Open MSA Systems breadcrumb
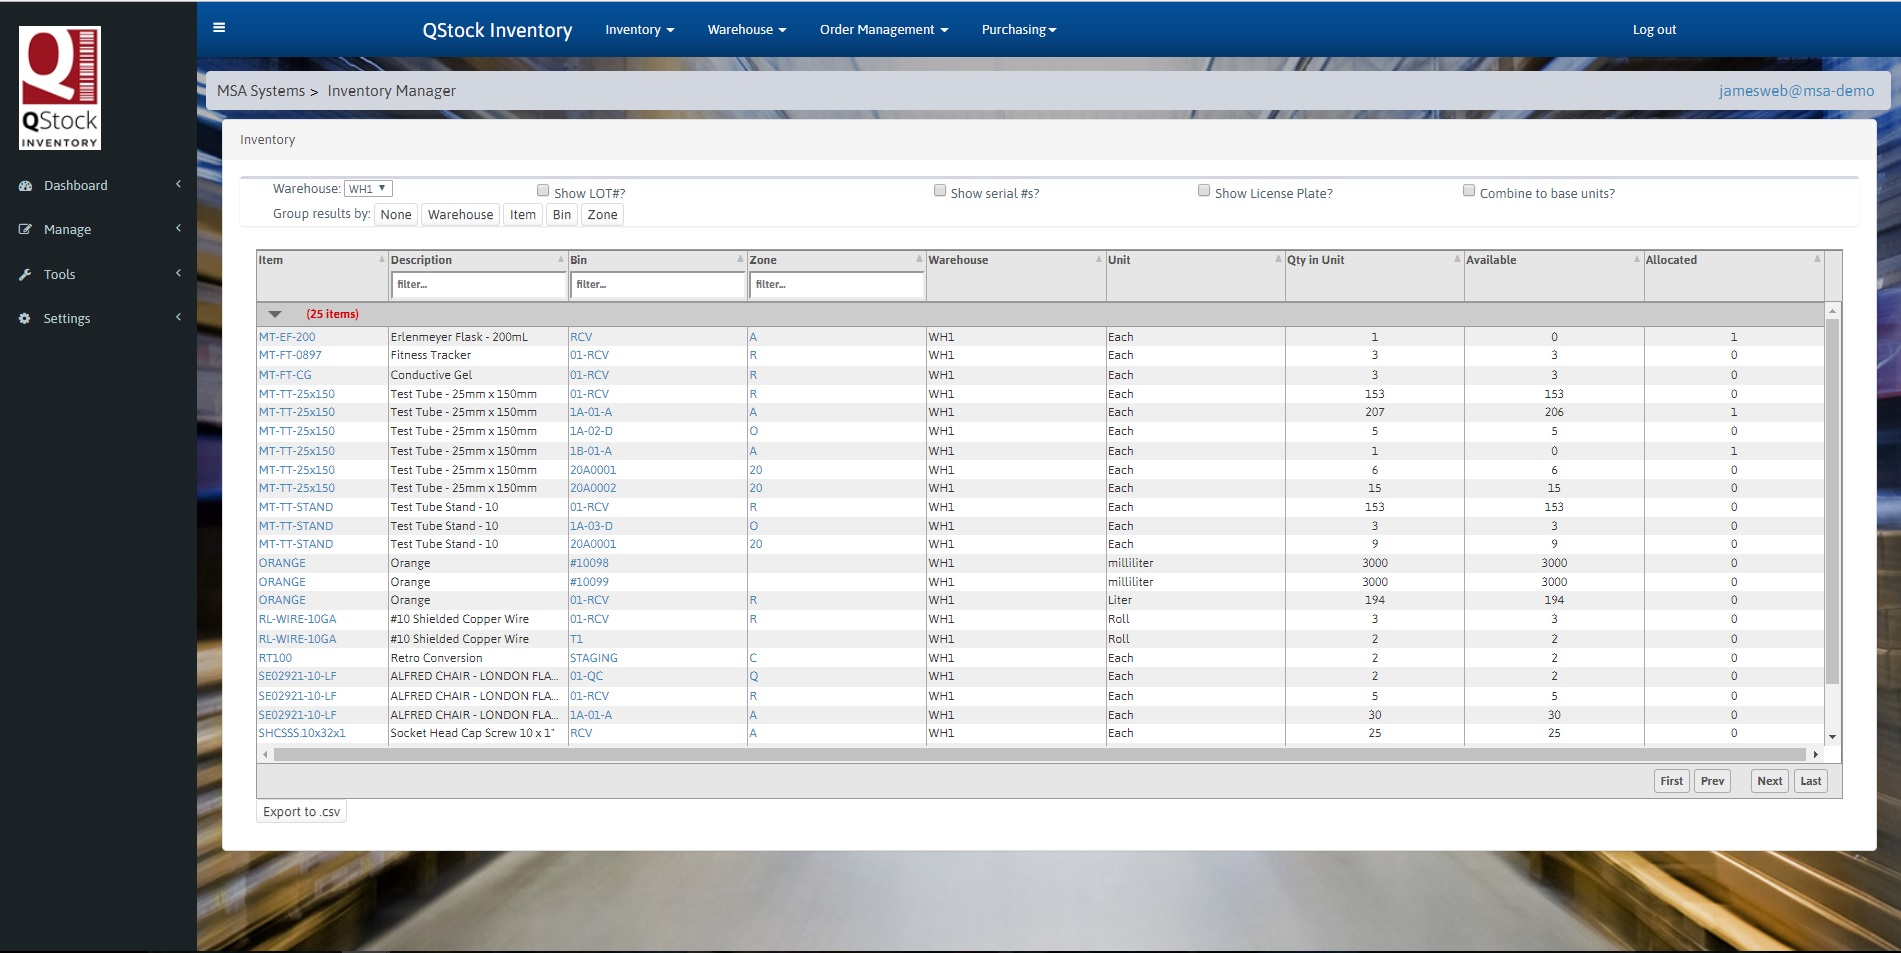The image size is (1901, 953). [x=261, y=91]
